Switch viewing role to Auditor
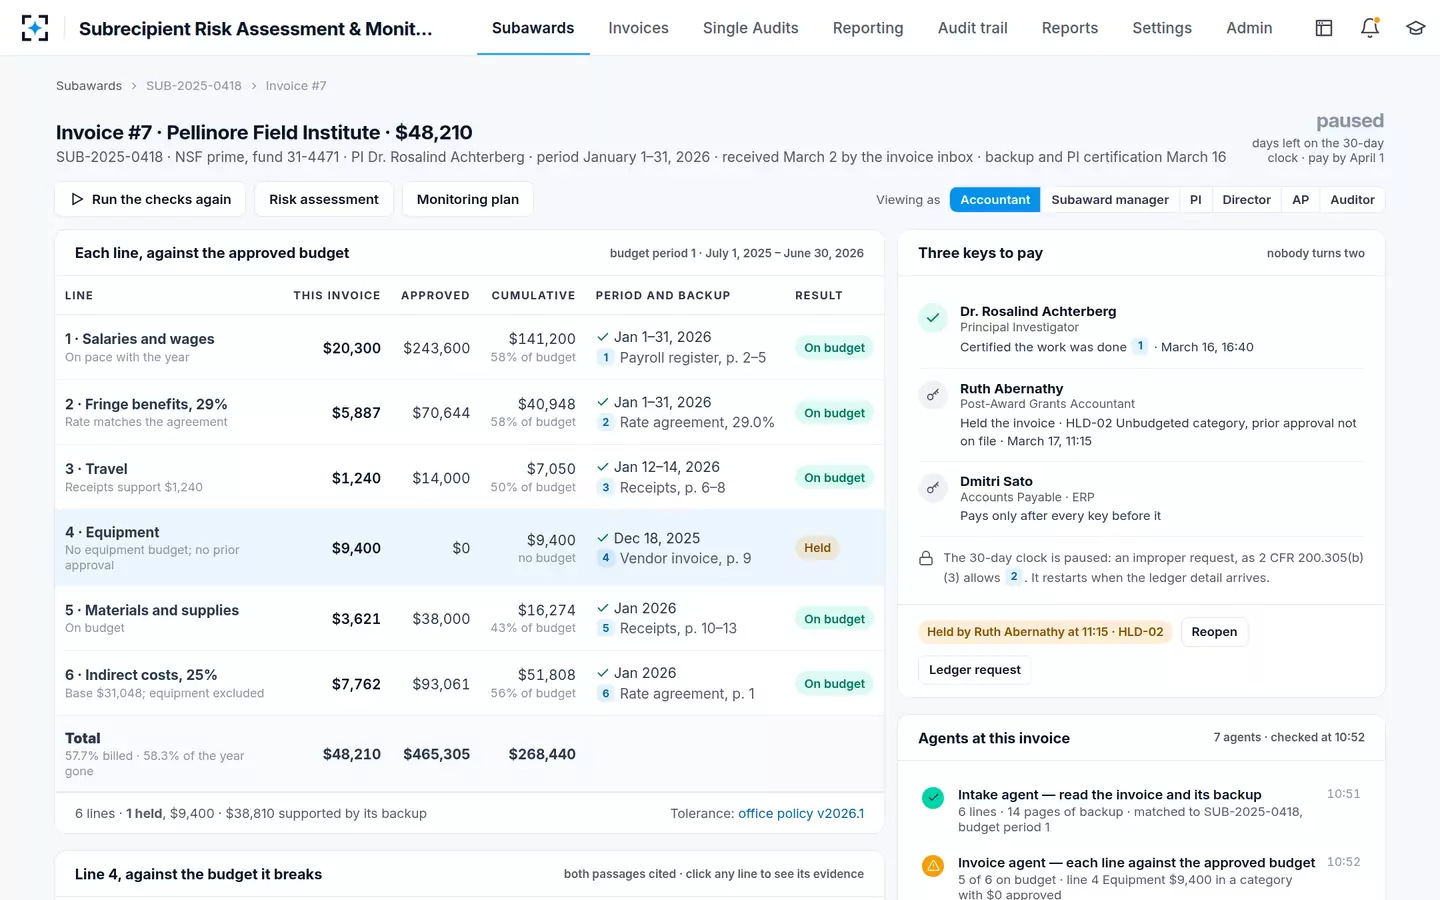The image size is (1440, 900). point(1352,200)
